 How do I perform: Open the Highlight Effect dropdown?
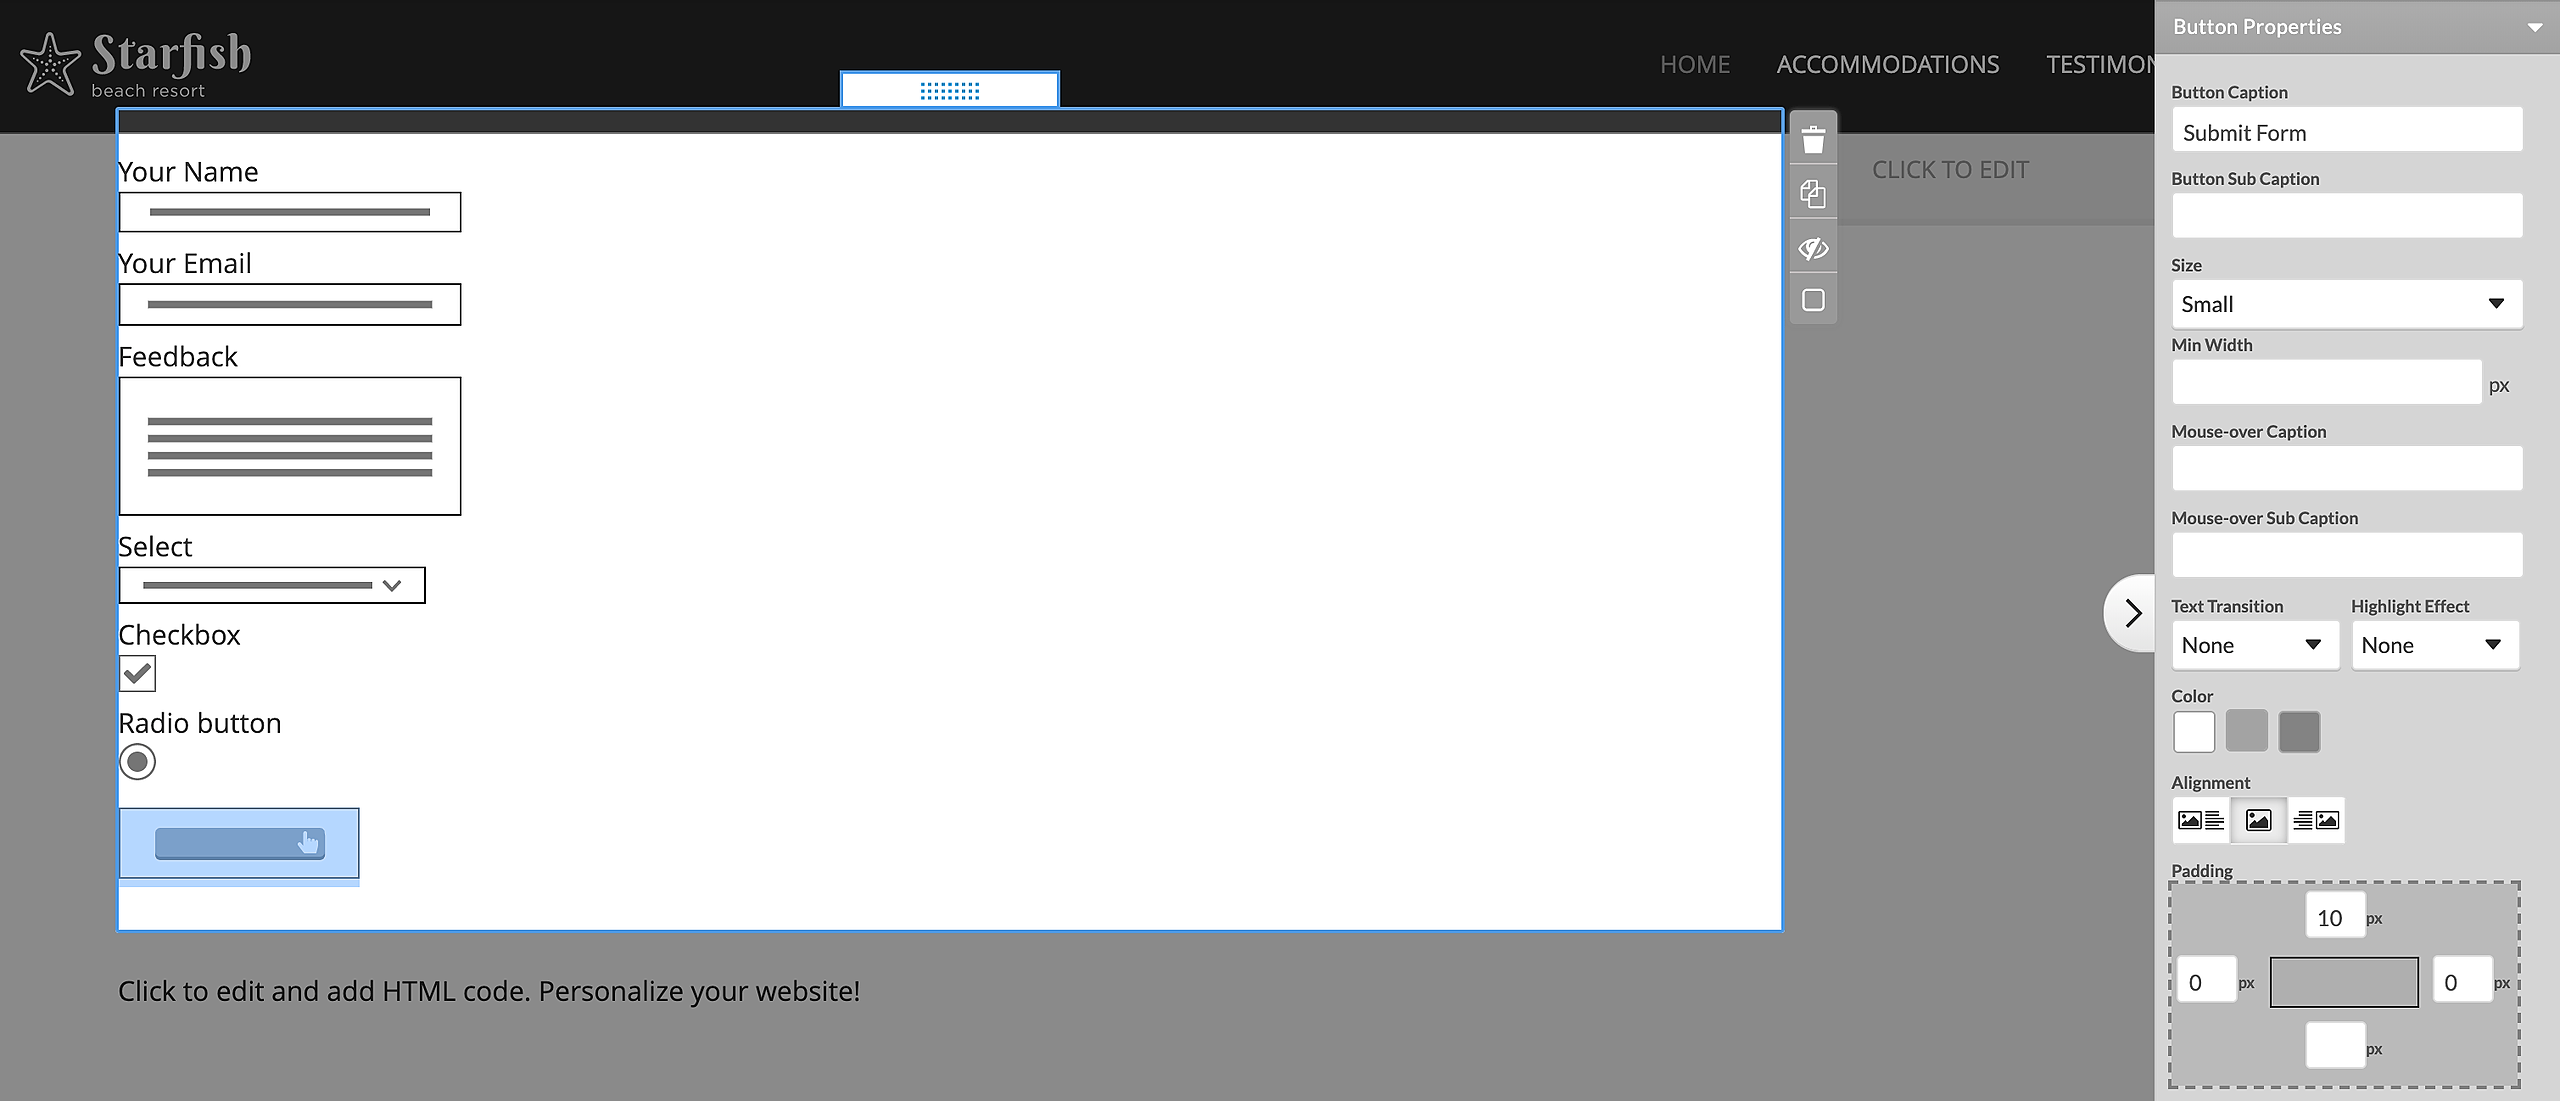pos(2434,646)
